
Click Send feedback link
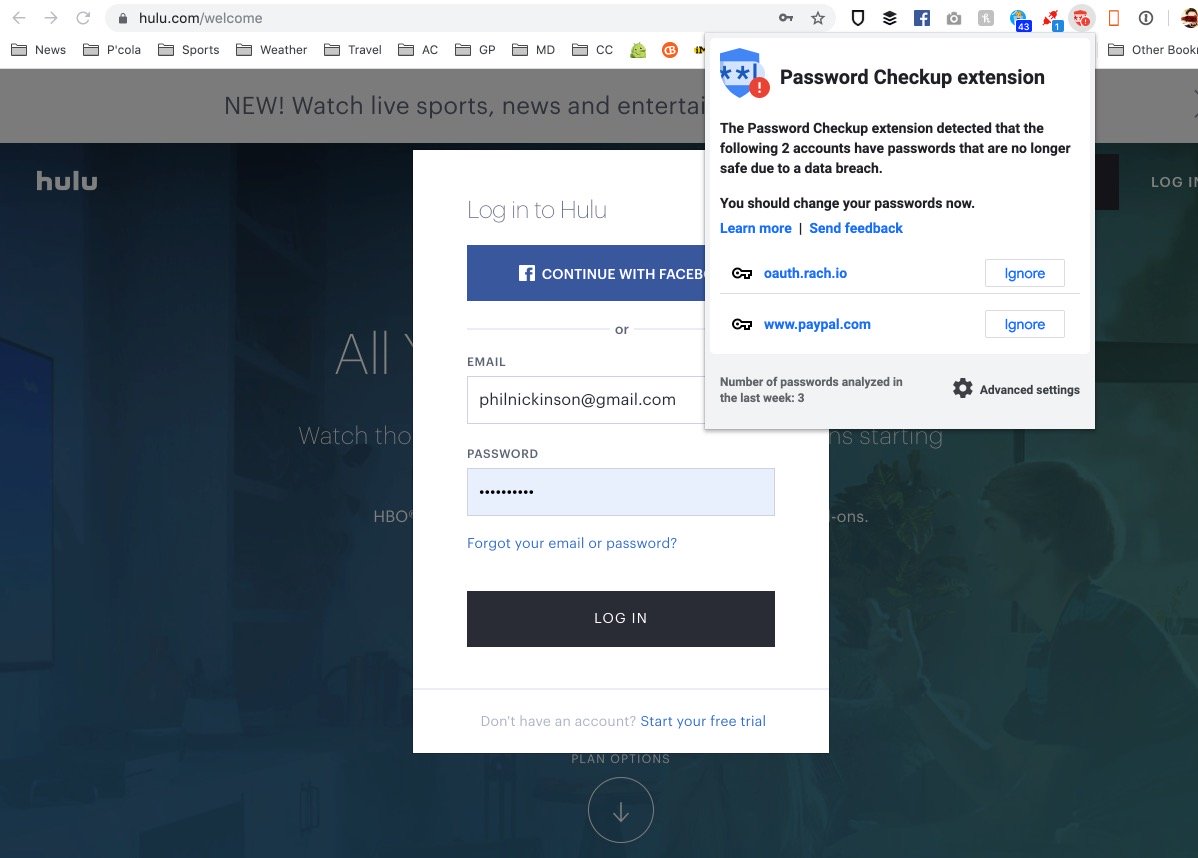(x=856, y=228)
